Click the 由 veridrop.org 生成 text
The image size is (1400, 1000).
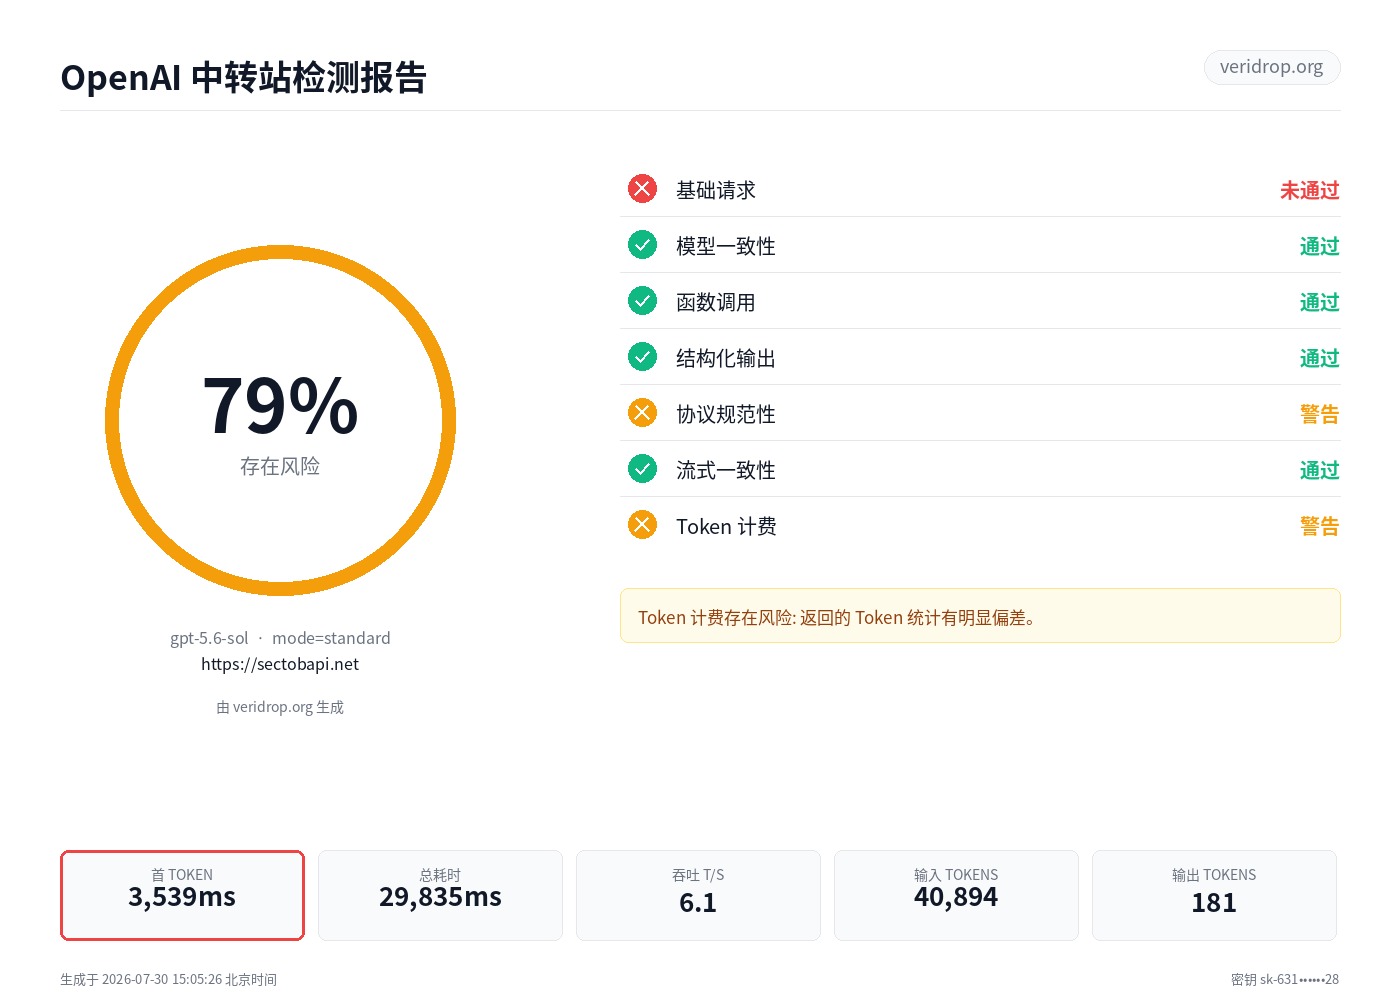280,707
